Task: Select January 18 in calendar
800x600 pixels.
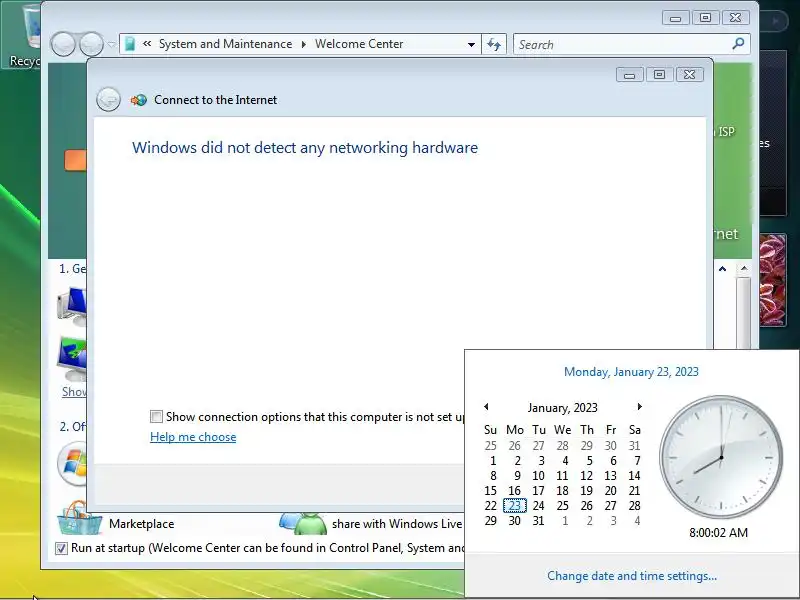Action: click(x=562, y=490)
